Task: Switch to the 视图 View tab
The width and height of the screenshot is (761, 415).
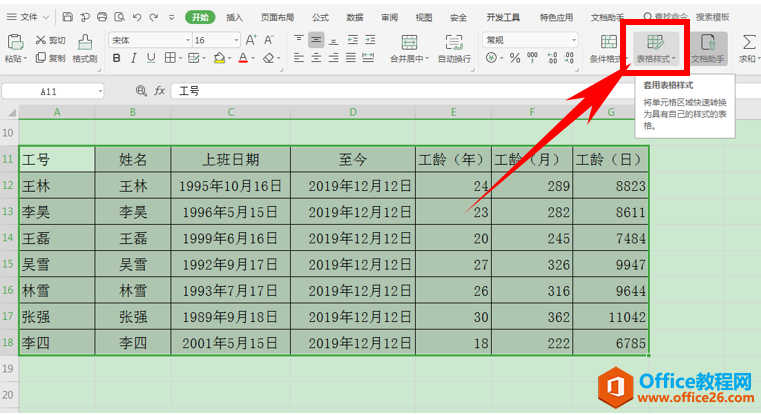Action: pyautogui.click(x=424, y=17)
